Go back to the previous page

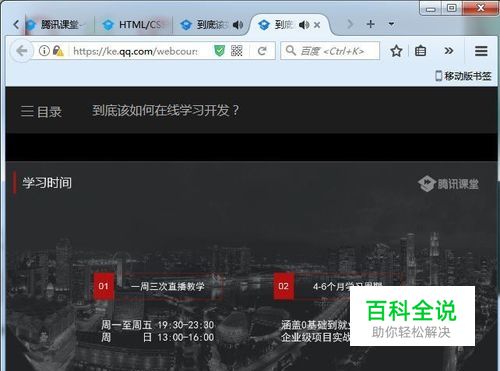pos(22,51)
